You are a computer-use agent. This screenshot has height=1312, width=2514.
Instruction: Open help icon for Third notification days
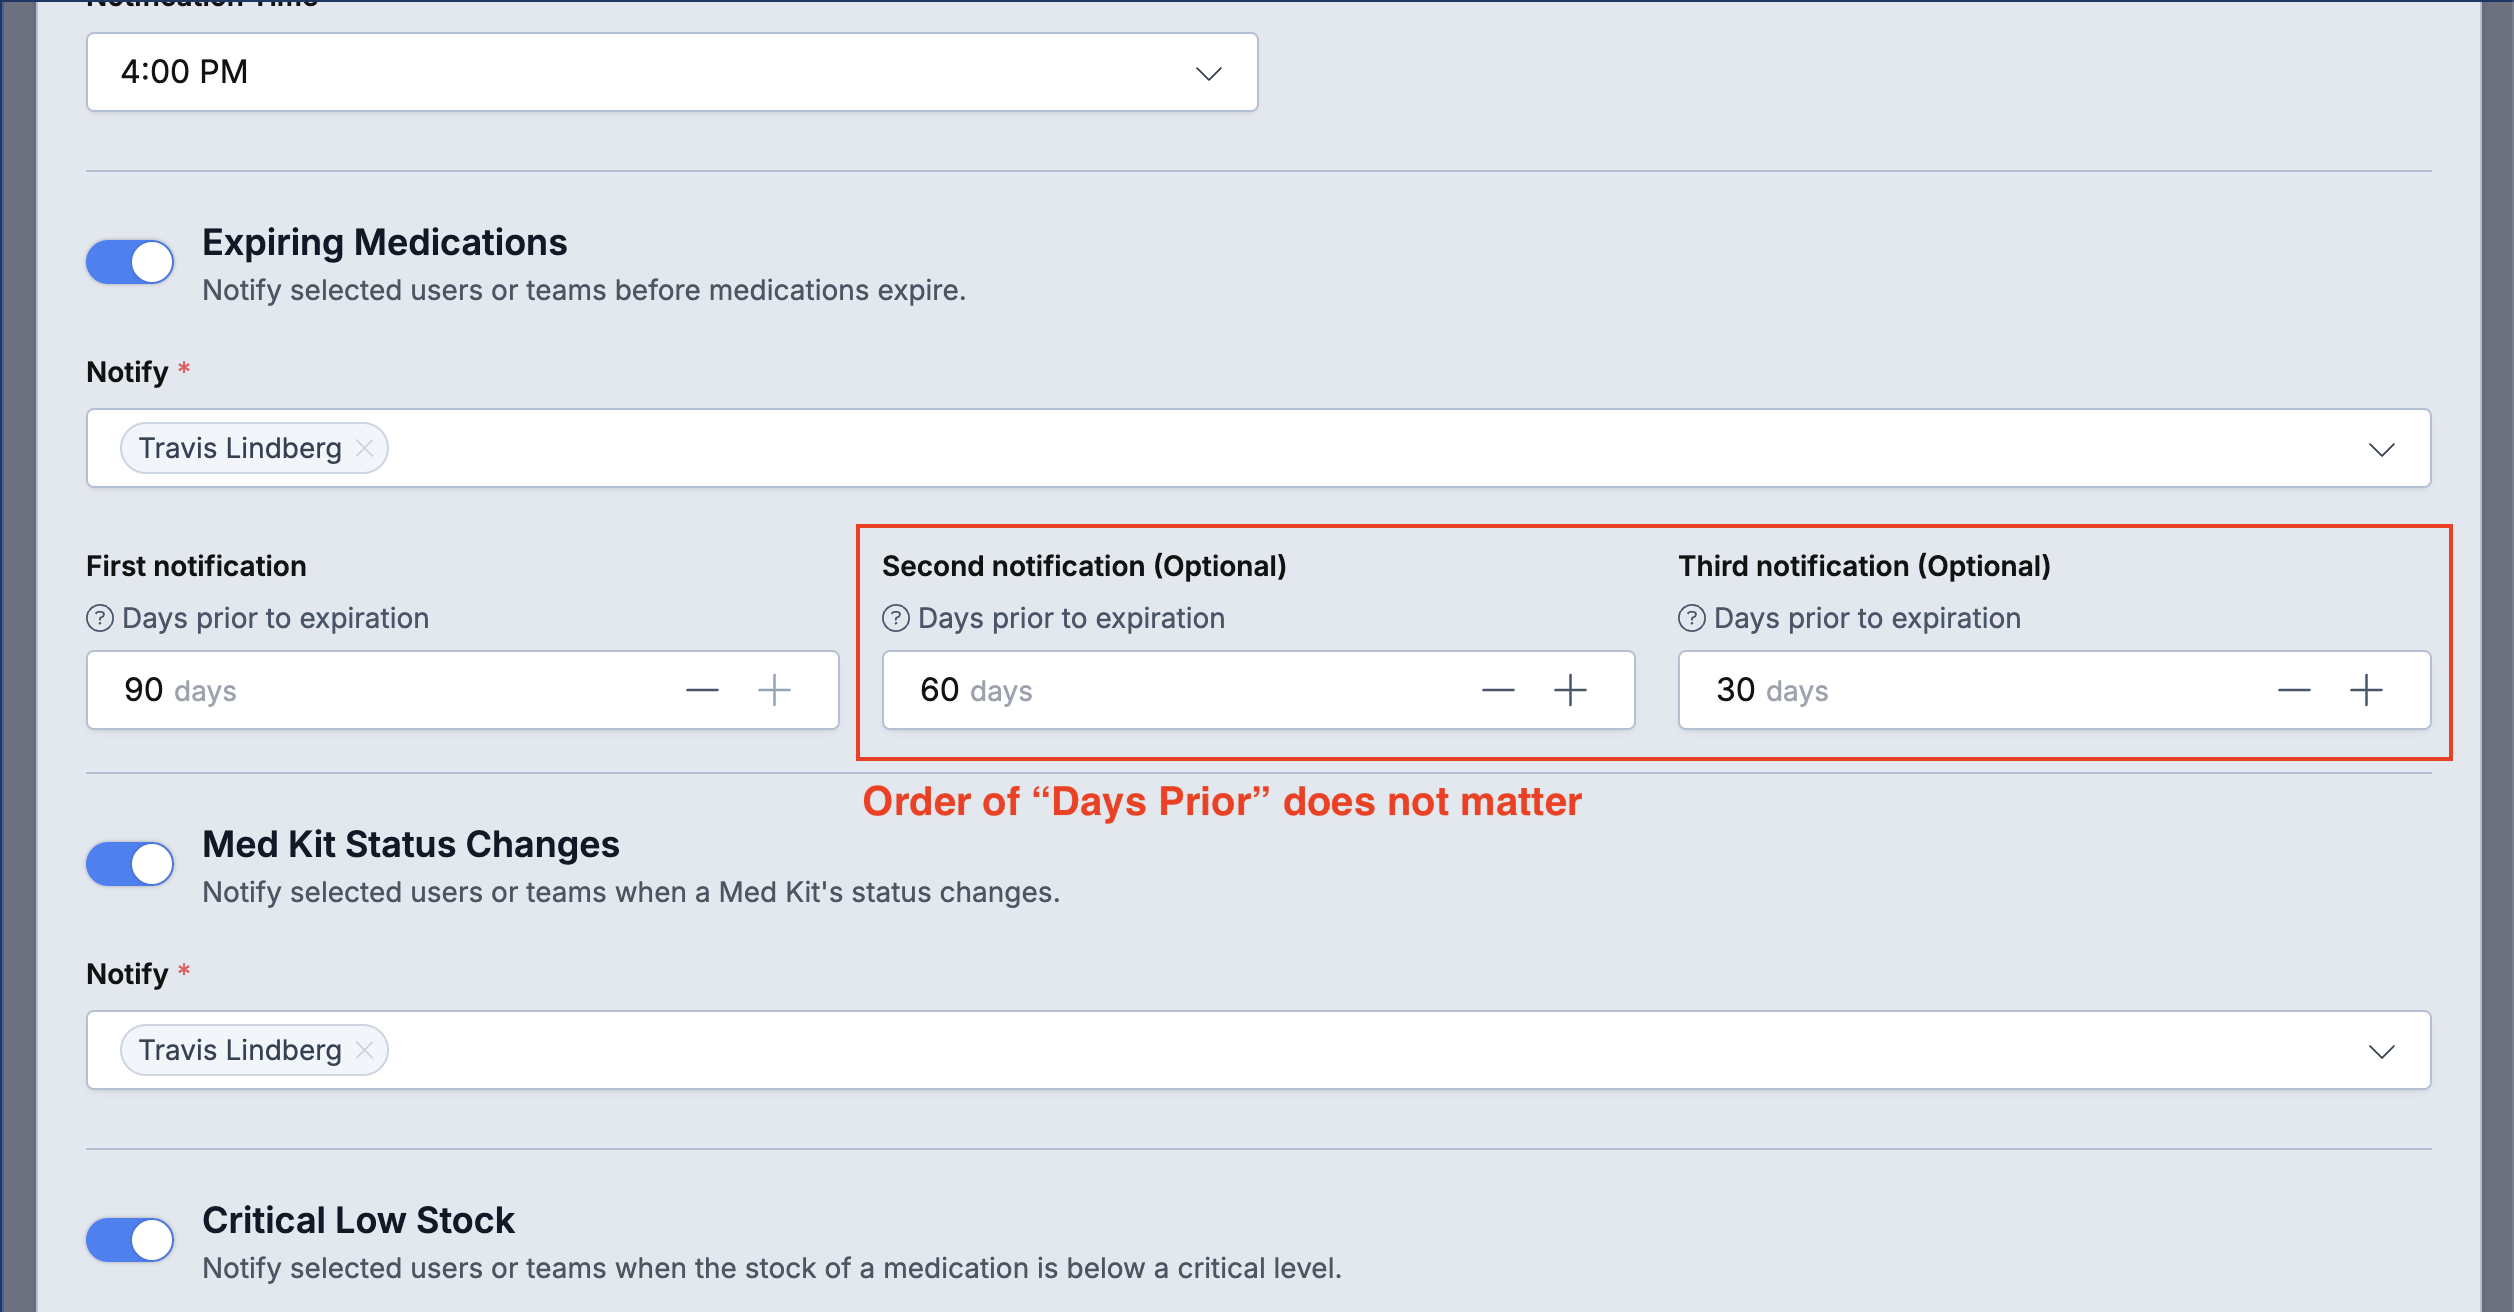click(1692, 618)
